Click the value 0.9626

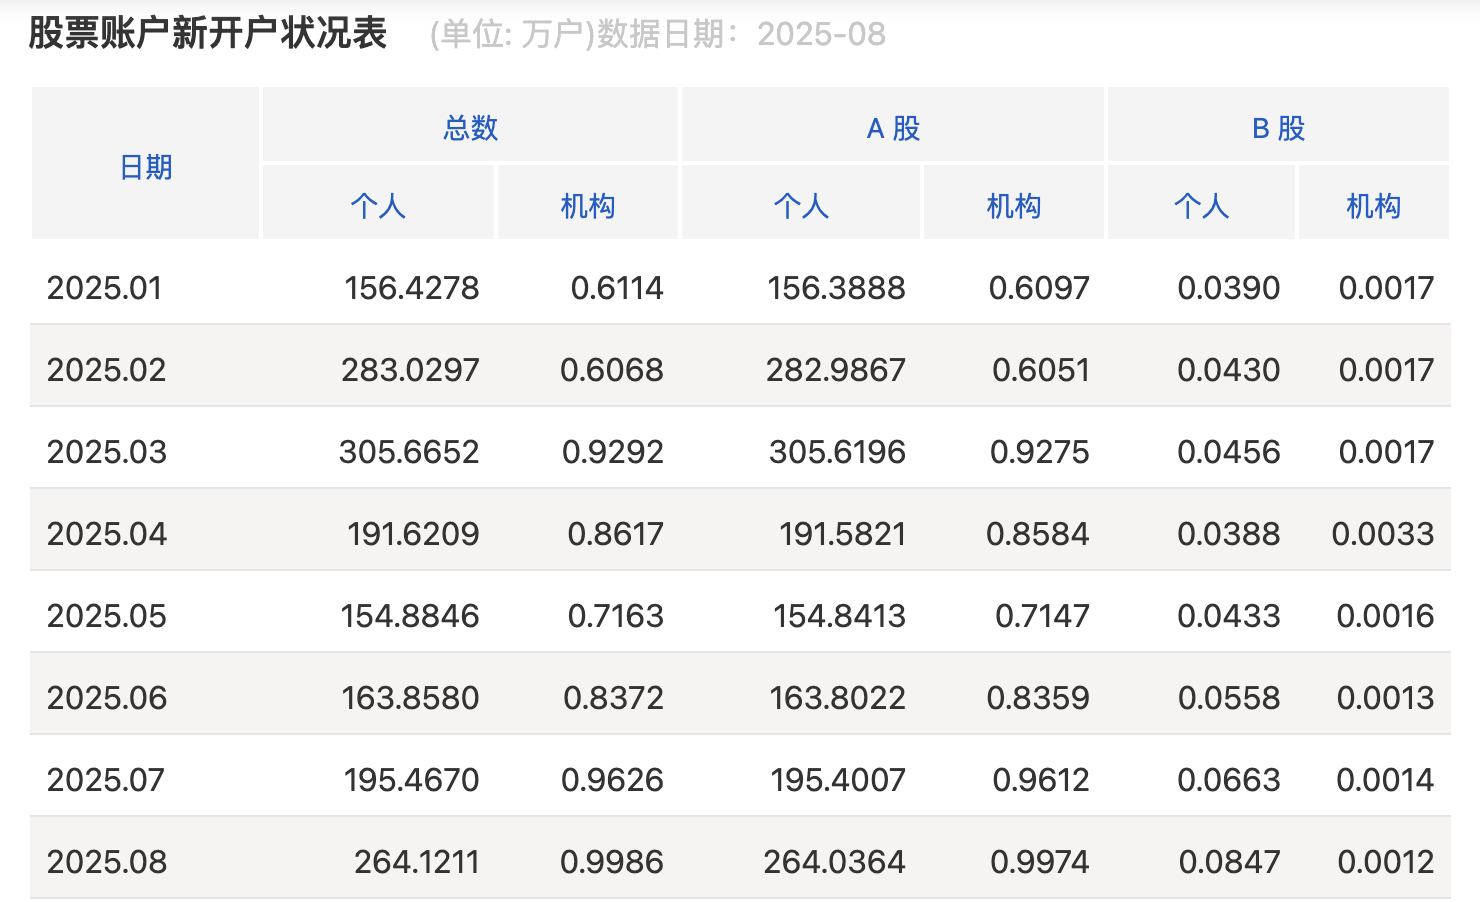pyautogui.click(x=613, y=780)
